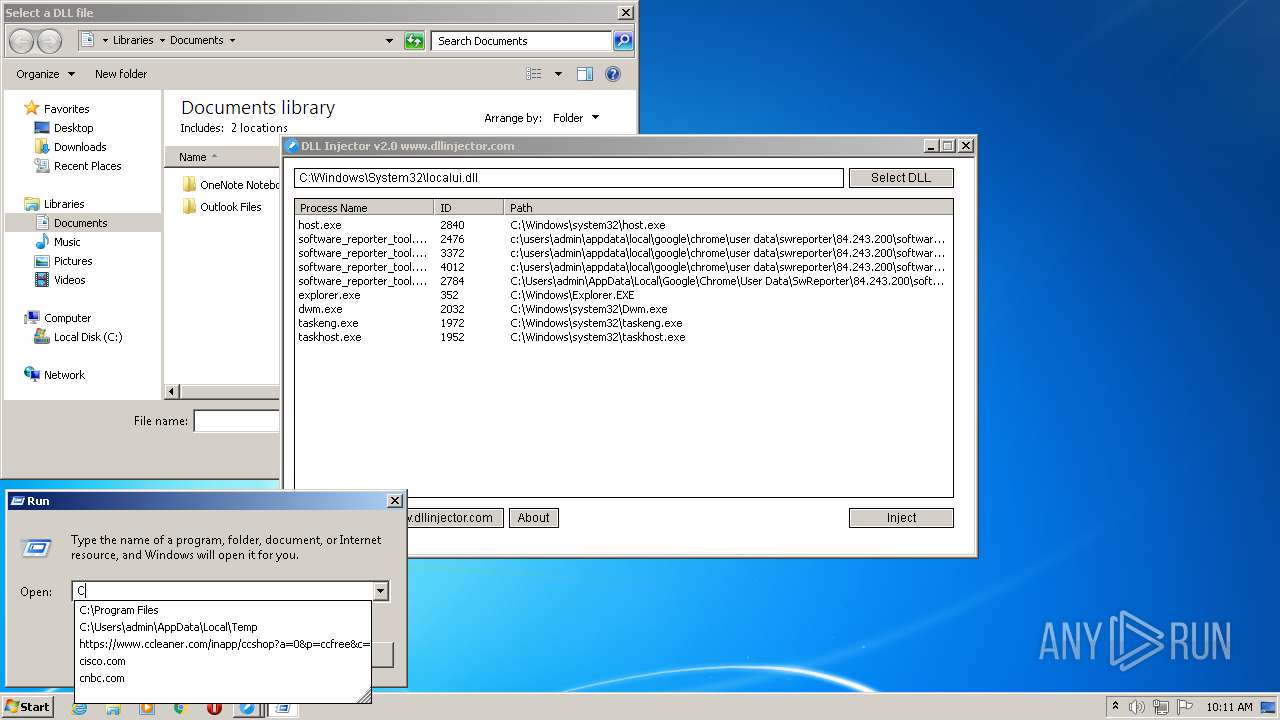Click the Select DLL button

tap(901, 178)
